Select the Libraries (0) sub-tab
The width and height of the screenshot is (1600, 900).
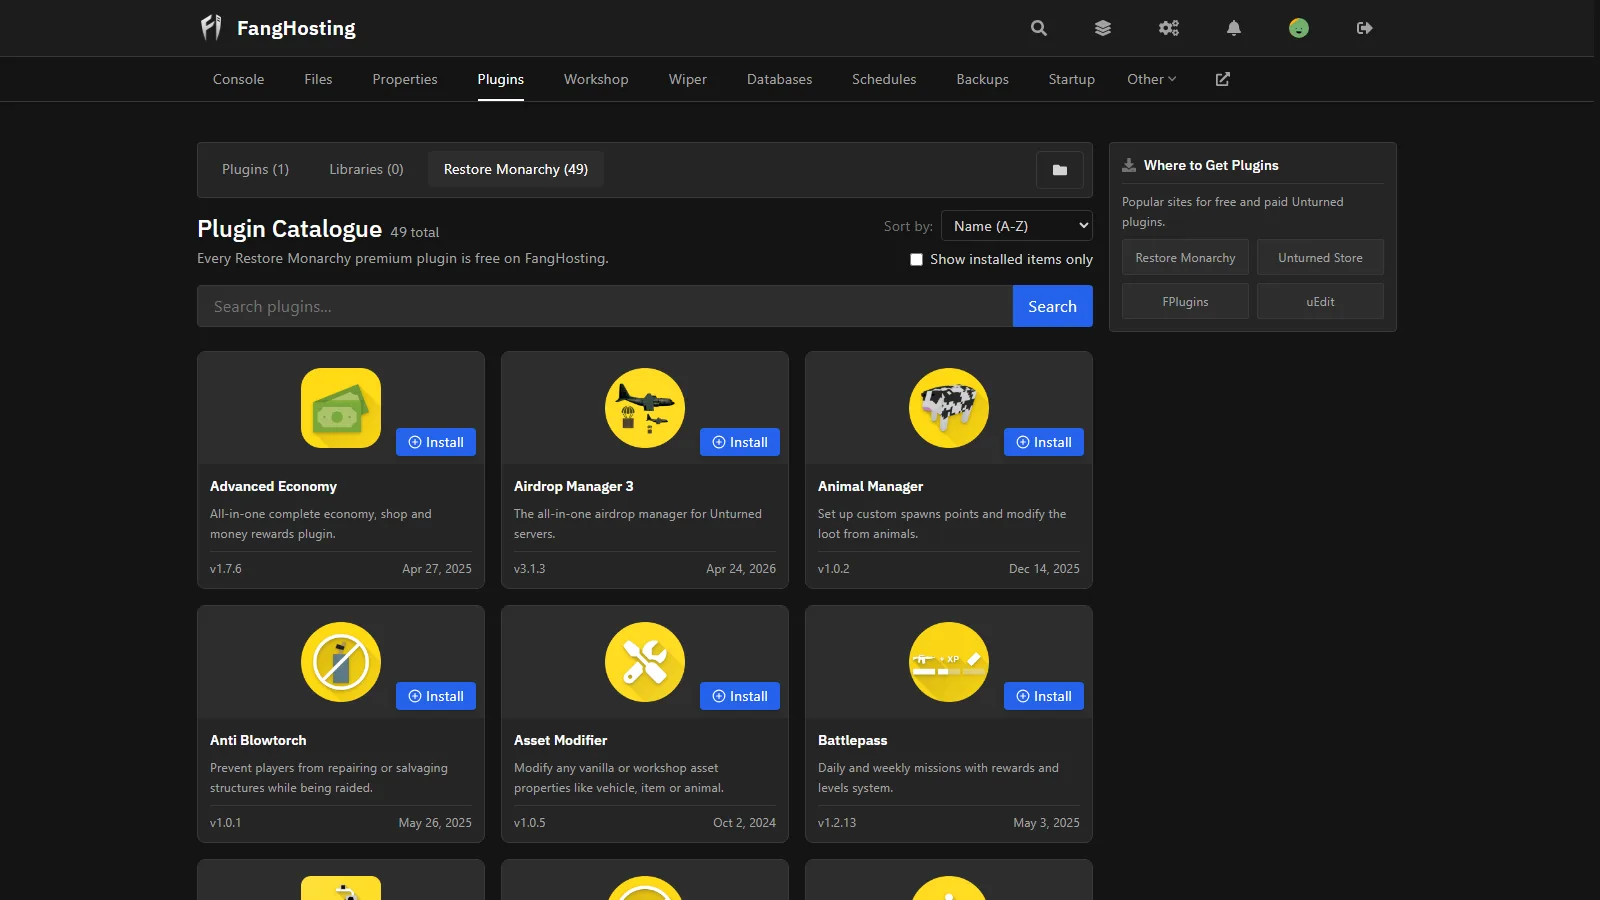click(x=366, y=170)
